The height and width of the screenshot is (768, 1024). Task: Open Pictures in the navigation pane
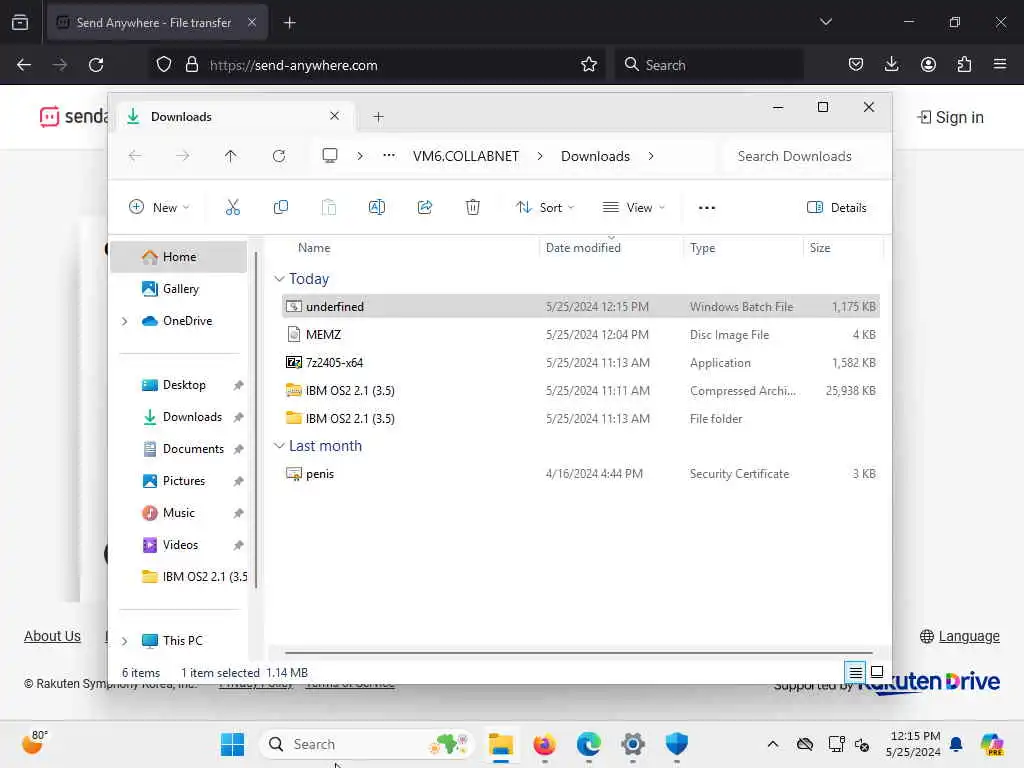click(x=184, y=481)
